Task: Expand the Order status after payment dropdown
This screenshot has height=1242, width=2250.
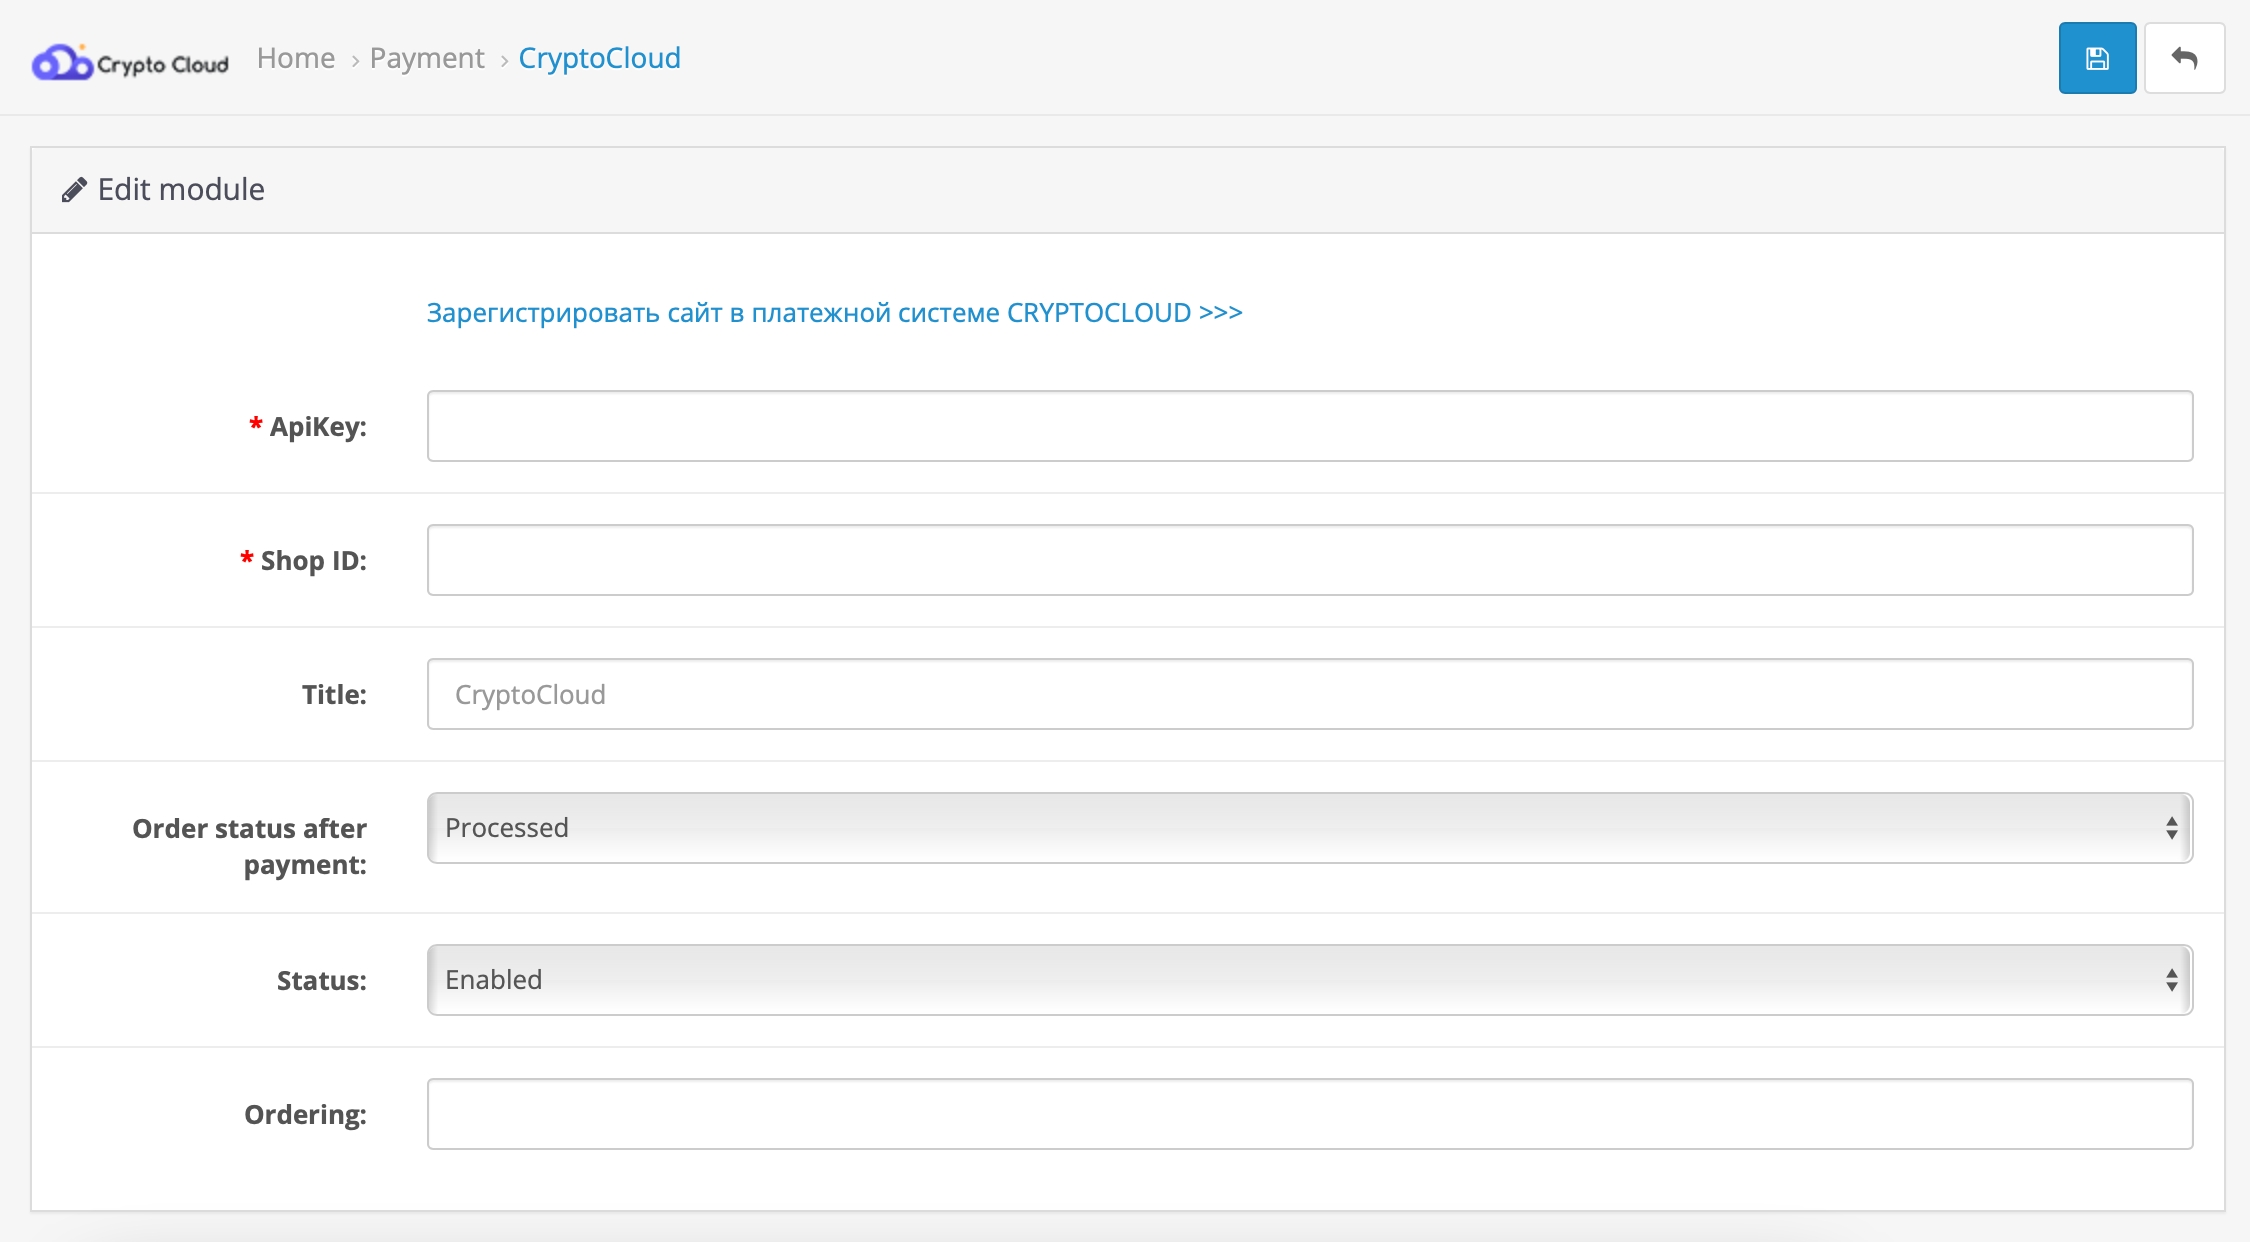Action: [1309, 828]
